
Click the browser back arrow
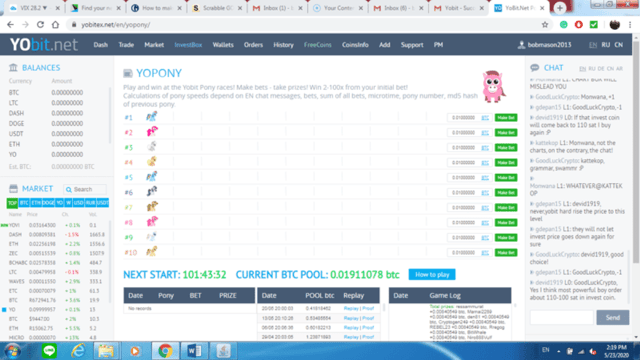[10, 25]
